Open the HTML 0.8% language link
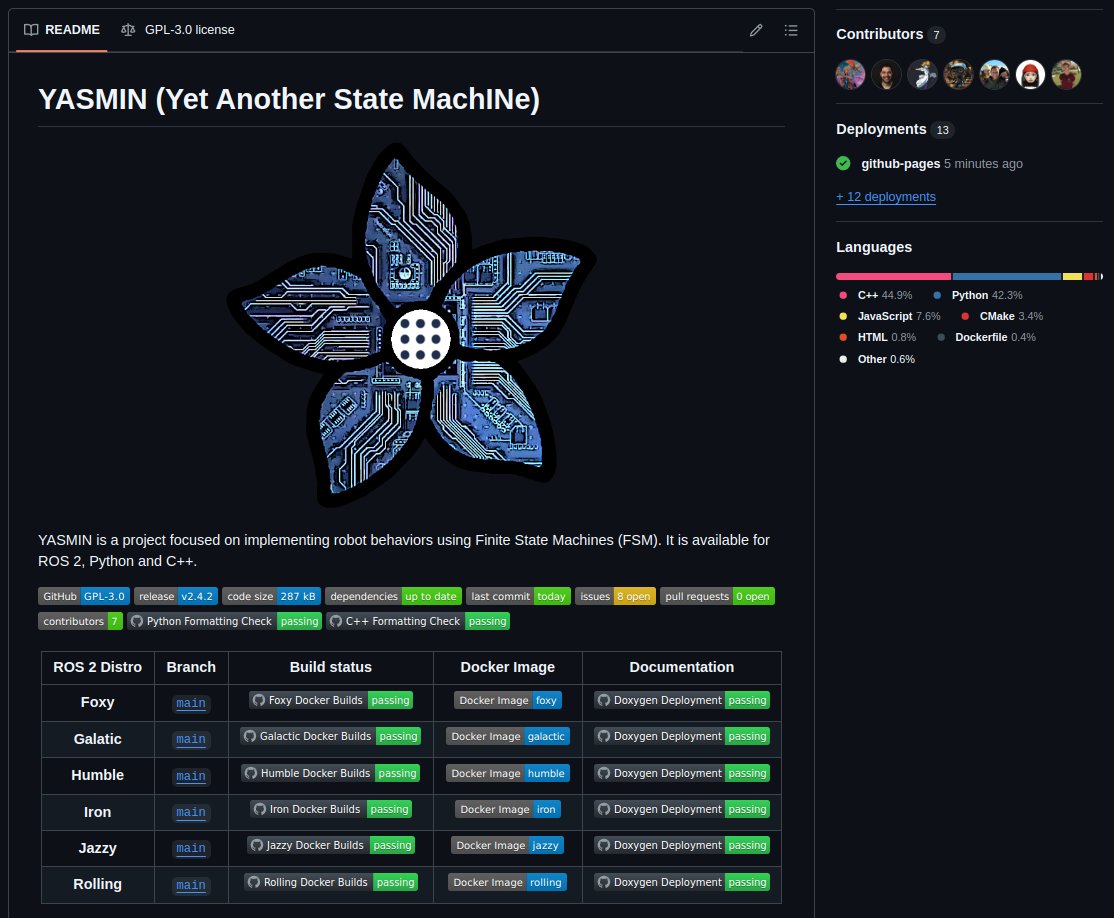The width and height of the screenshot is (1114, 918). pos(878,338)
